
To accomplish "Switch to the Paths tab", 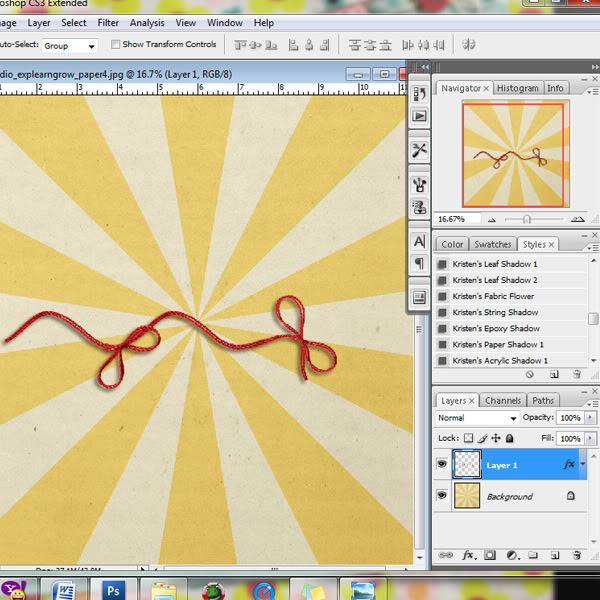I will (543, 400).
